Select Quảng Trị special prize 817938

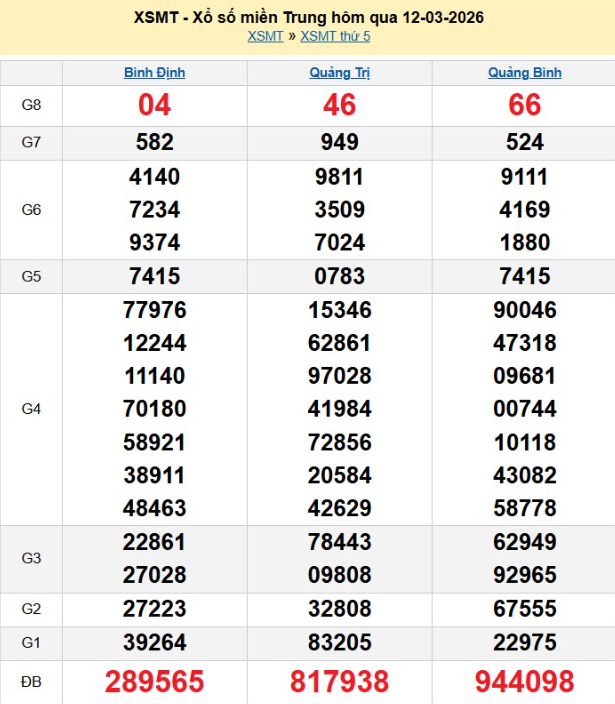(x=340, y=682)
